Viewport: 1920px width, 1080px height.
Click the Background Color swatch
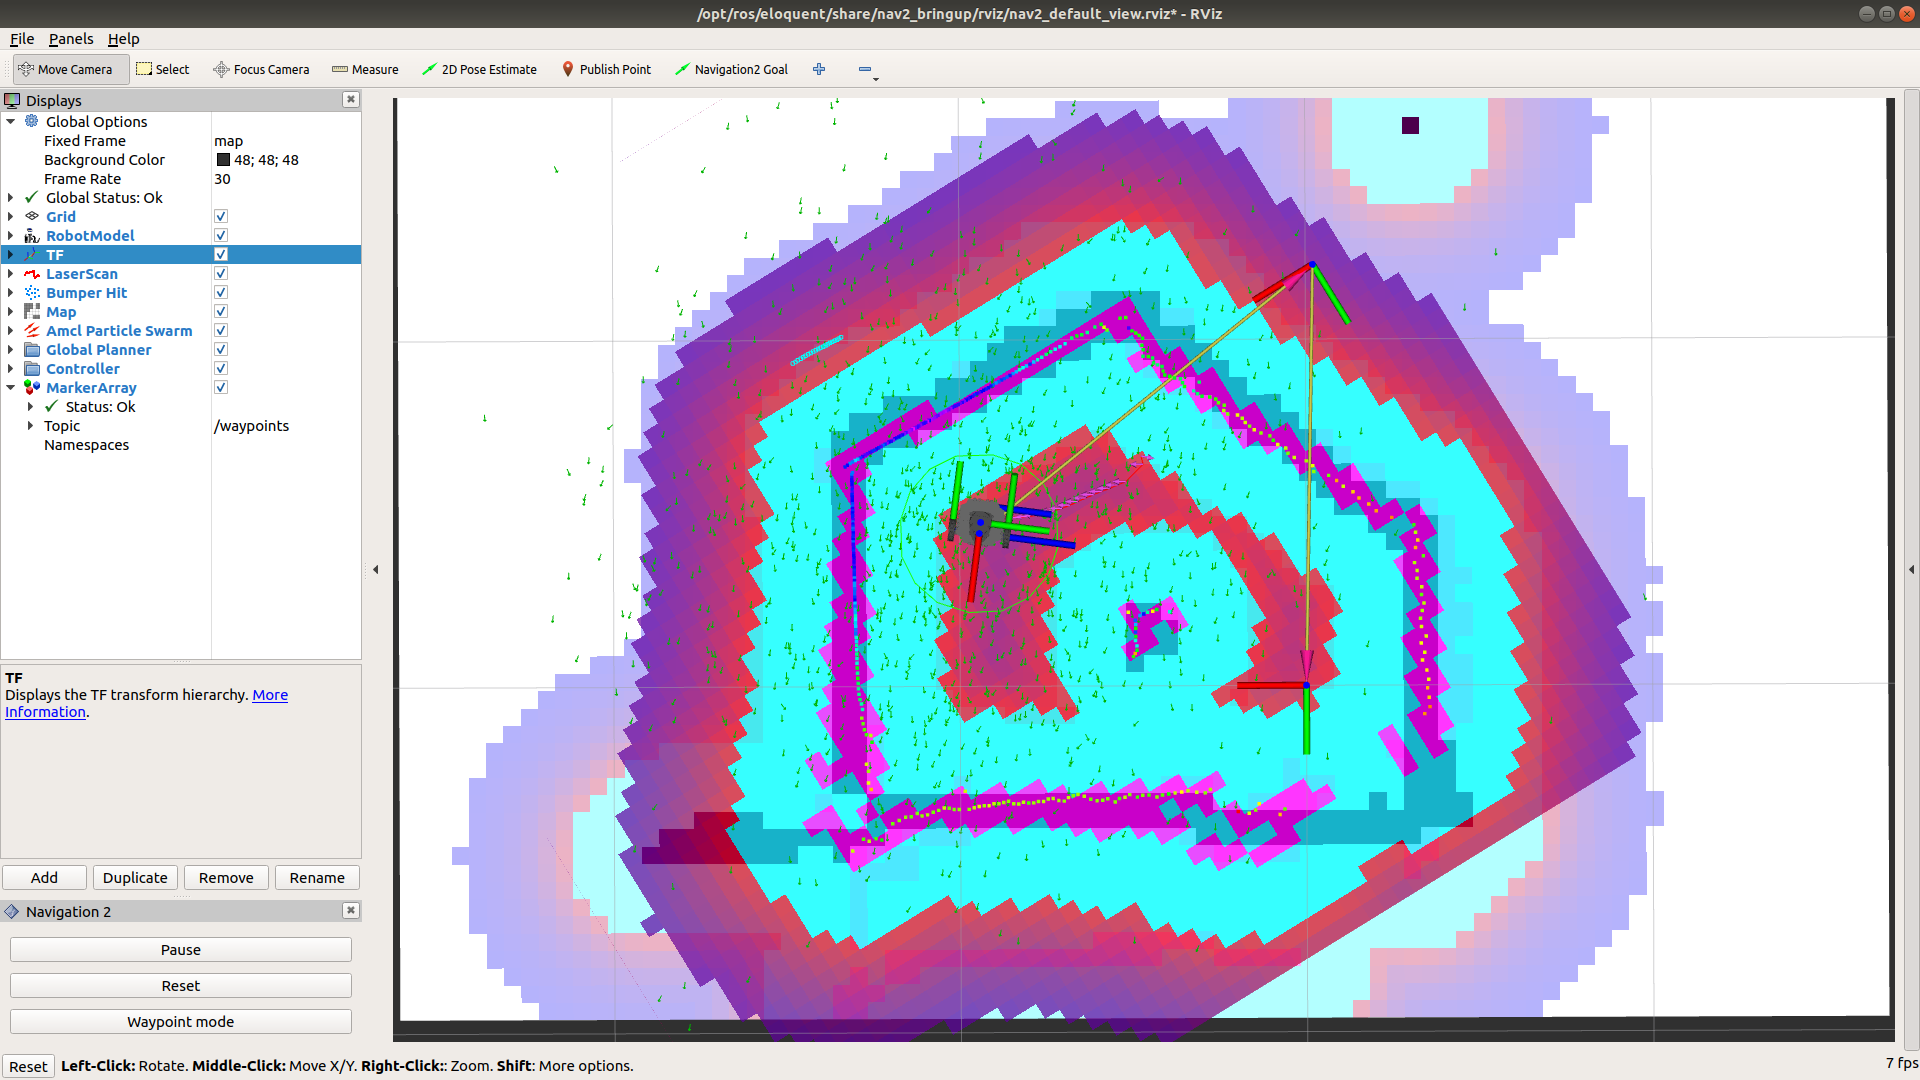(223, 160)
